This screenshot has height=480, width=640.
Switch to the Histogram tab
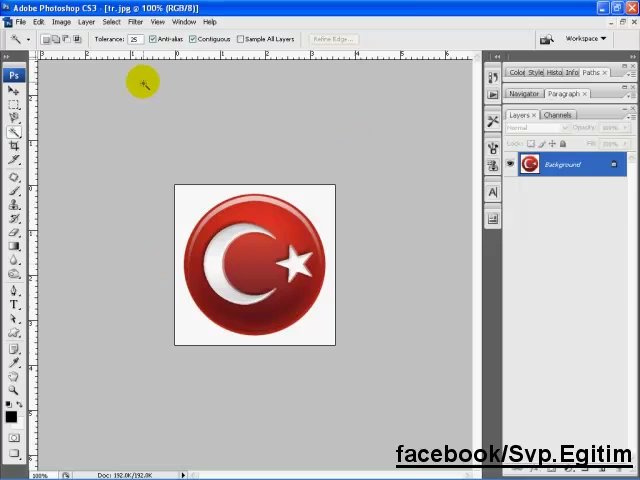[x=554, y=73]
